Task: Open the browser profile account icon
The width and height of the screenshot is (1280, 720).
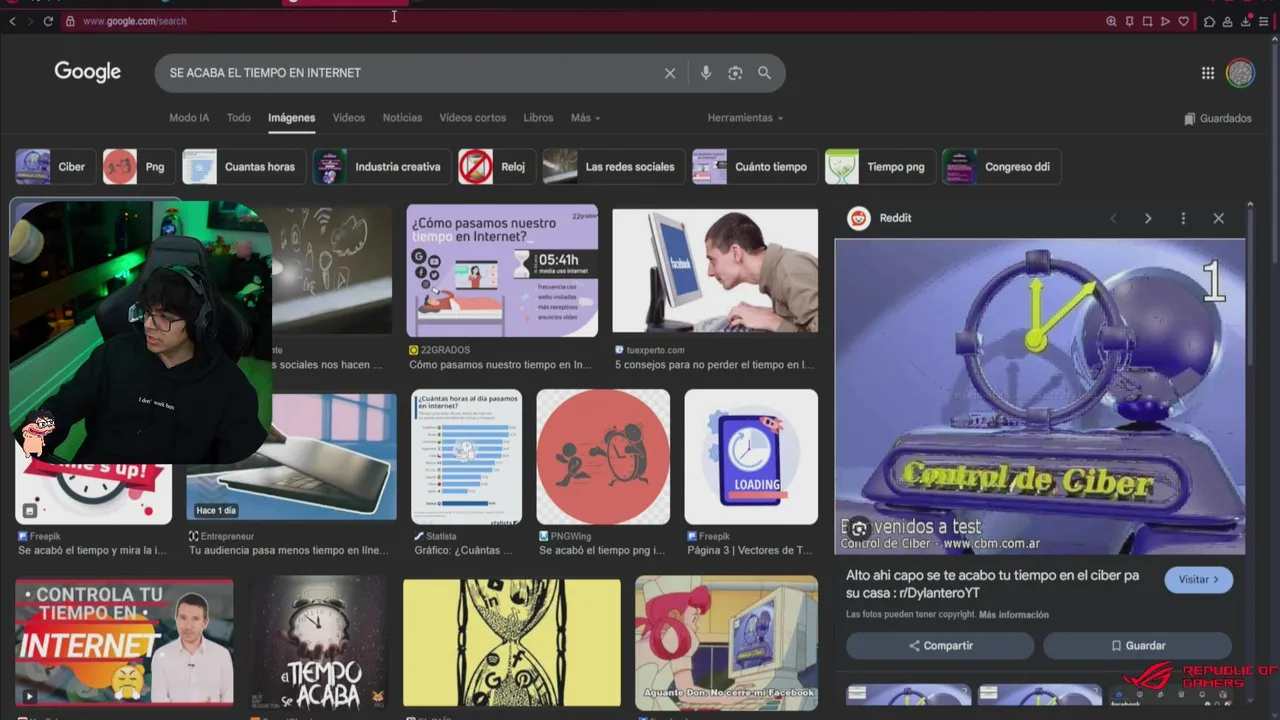Action: pyautogui.click(x=1227, y=21)
